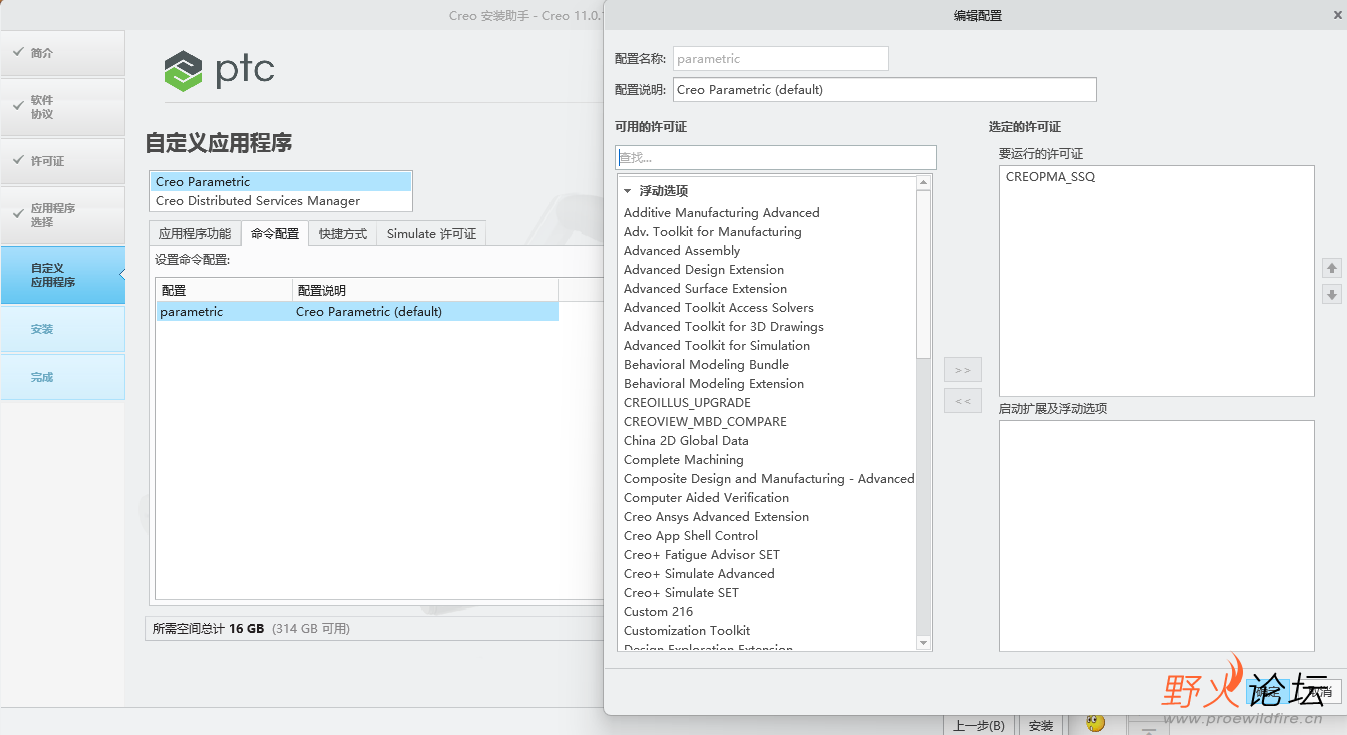
Task: Click the license list scrollbar up arrow
Action: [x=924, y=183]
